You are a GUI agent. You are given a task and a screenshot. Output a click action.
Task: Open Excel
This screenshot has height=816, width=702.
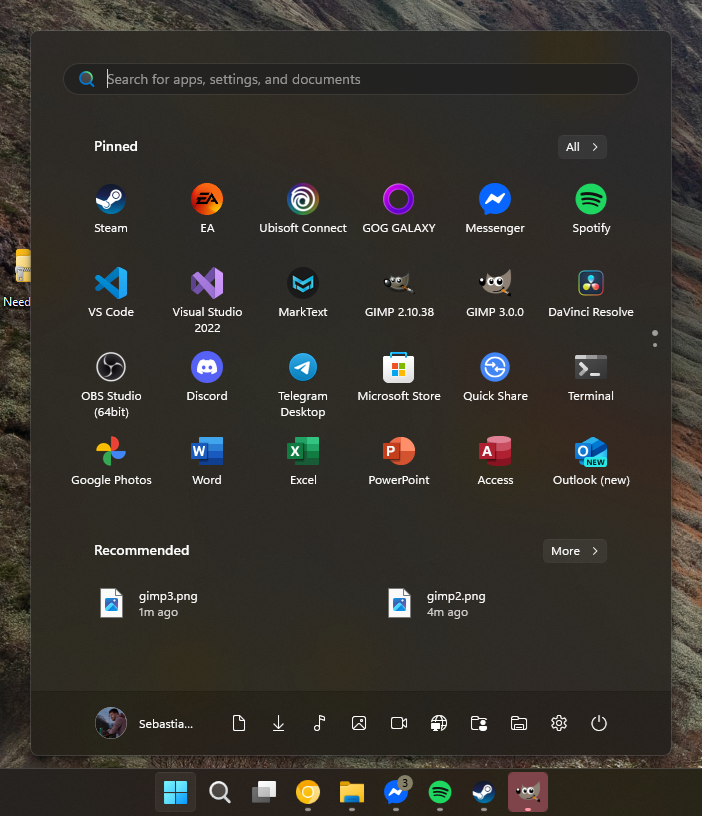pyautogui.click(x=303, y=461)
